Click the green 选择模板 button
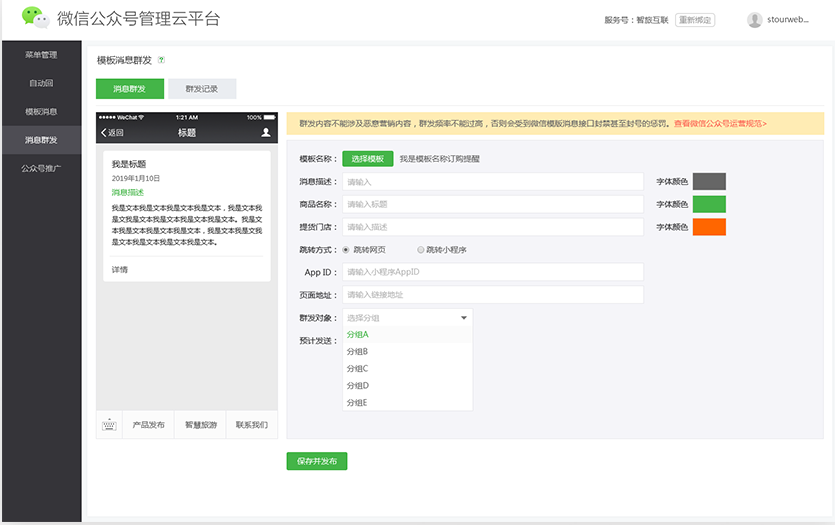Image resolution: width=835 pixels, height=525 pixels. pos(368,158)
